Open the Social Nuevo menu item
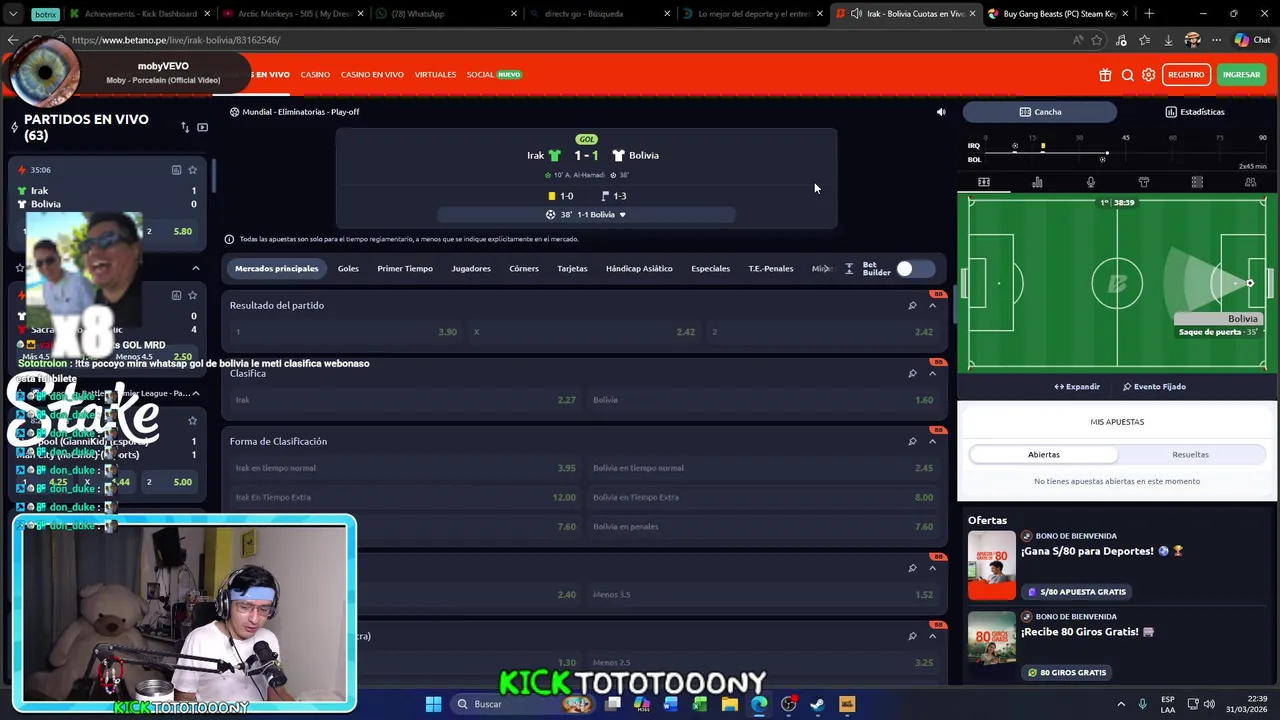Screen dimensions: 1280x720 (494, 74)
